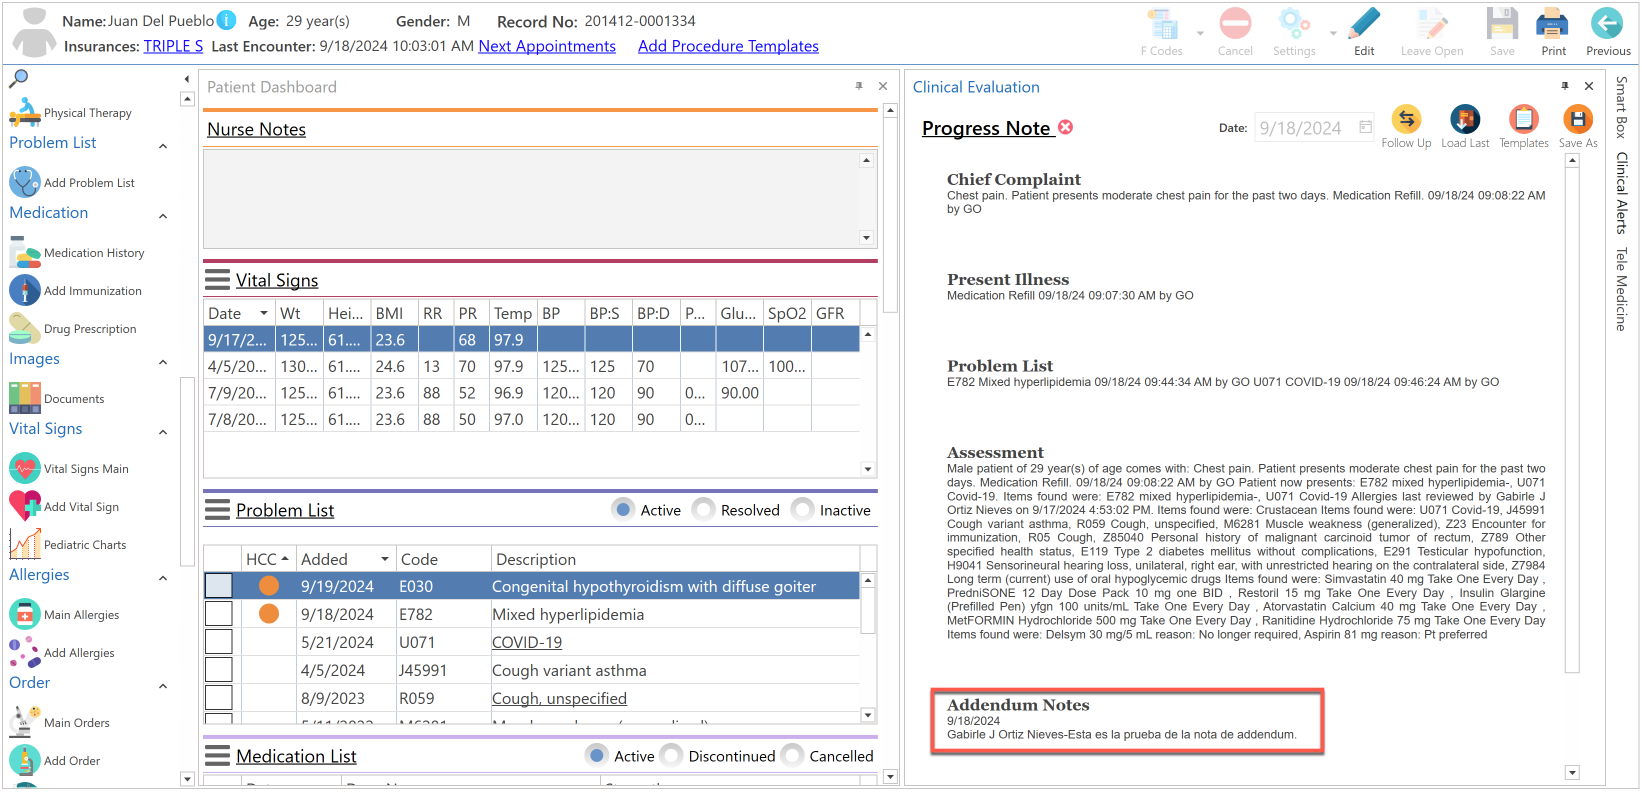This screenshot has width=1642, height=792.
Task: Open the Next Appointments link
Action: click(547, 46)
